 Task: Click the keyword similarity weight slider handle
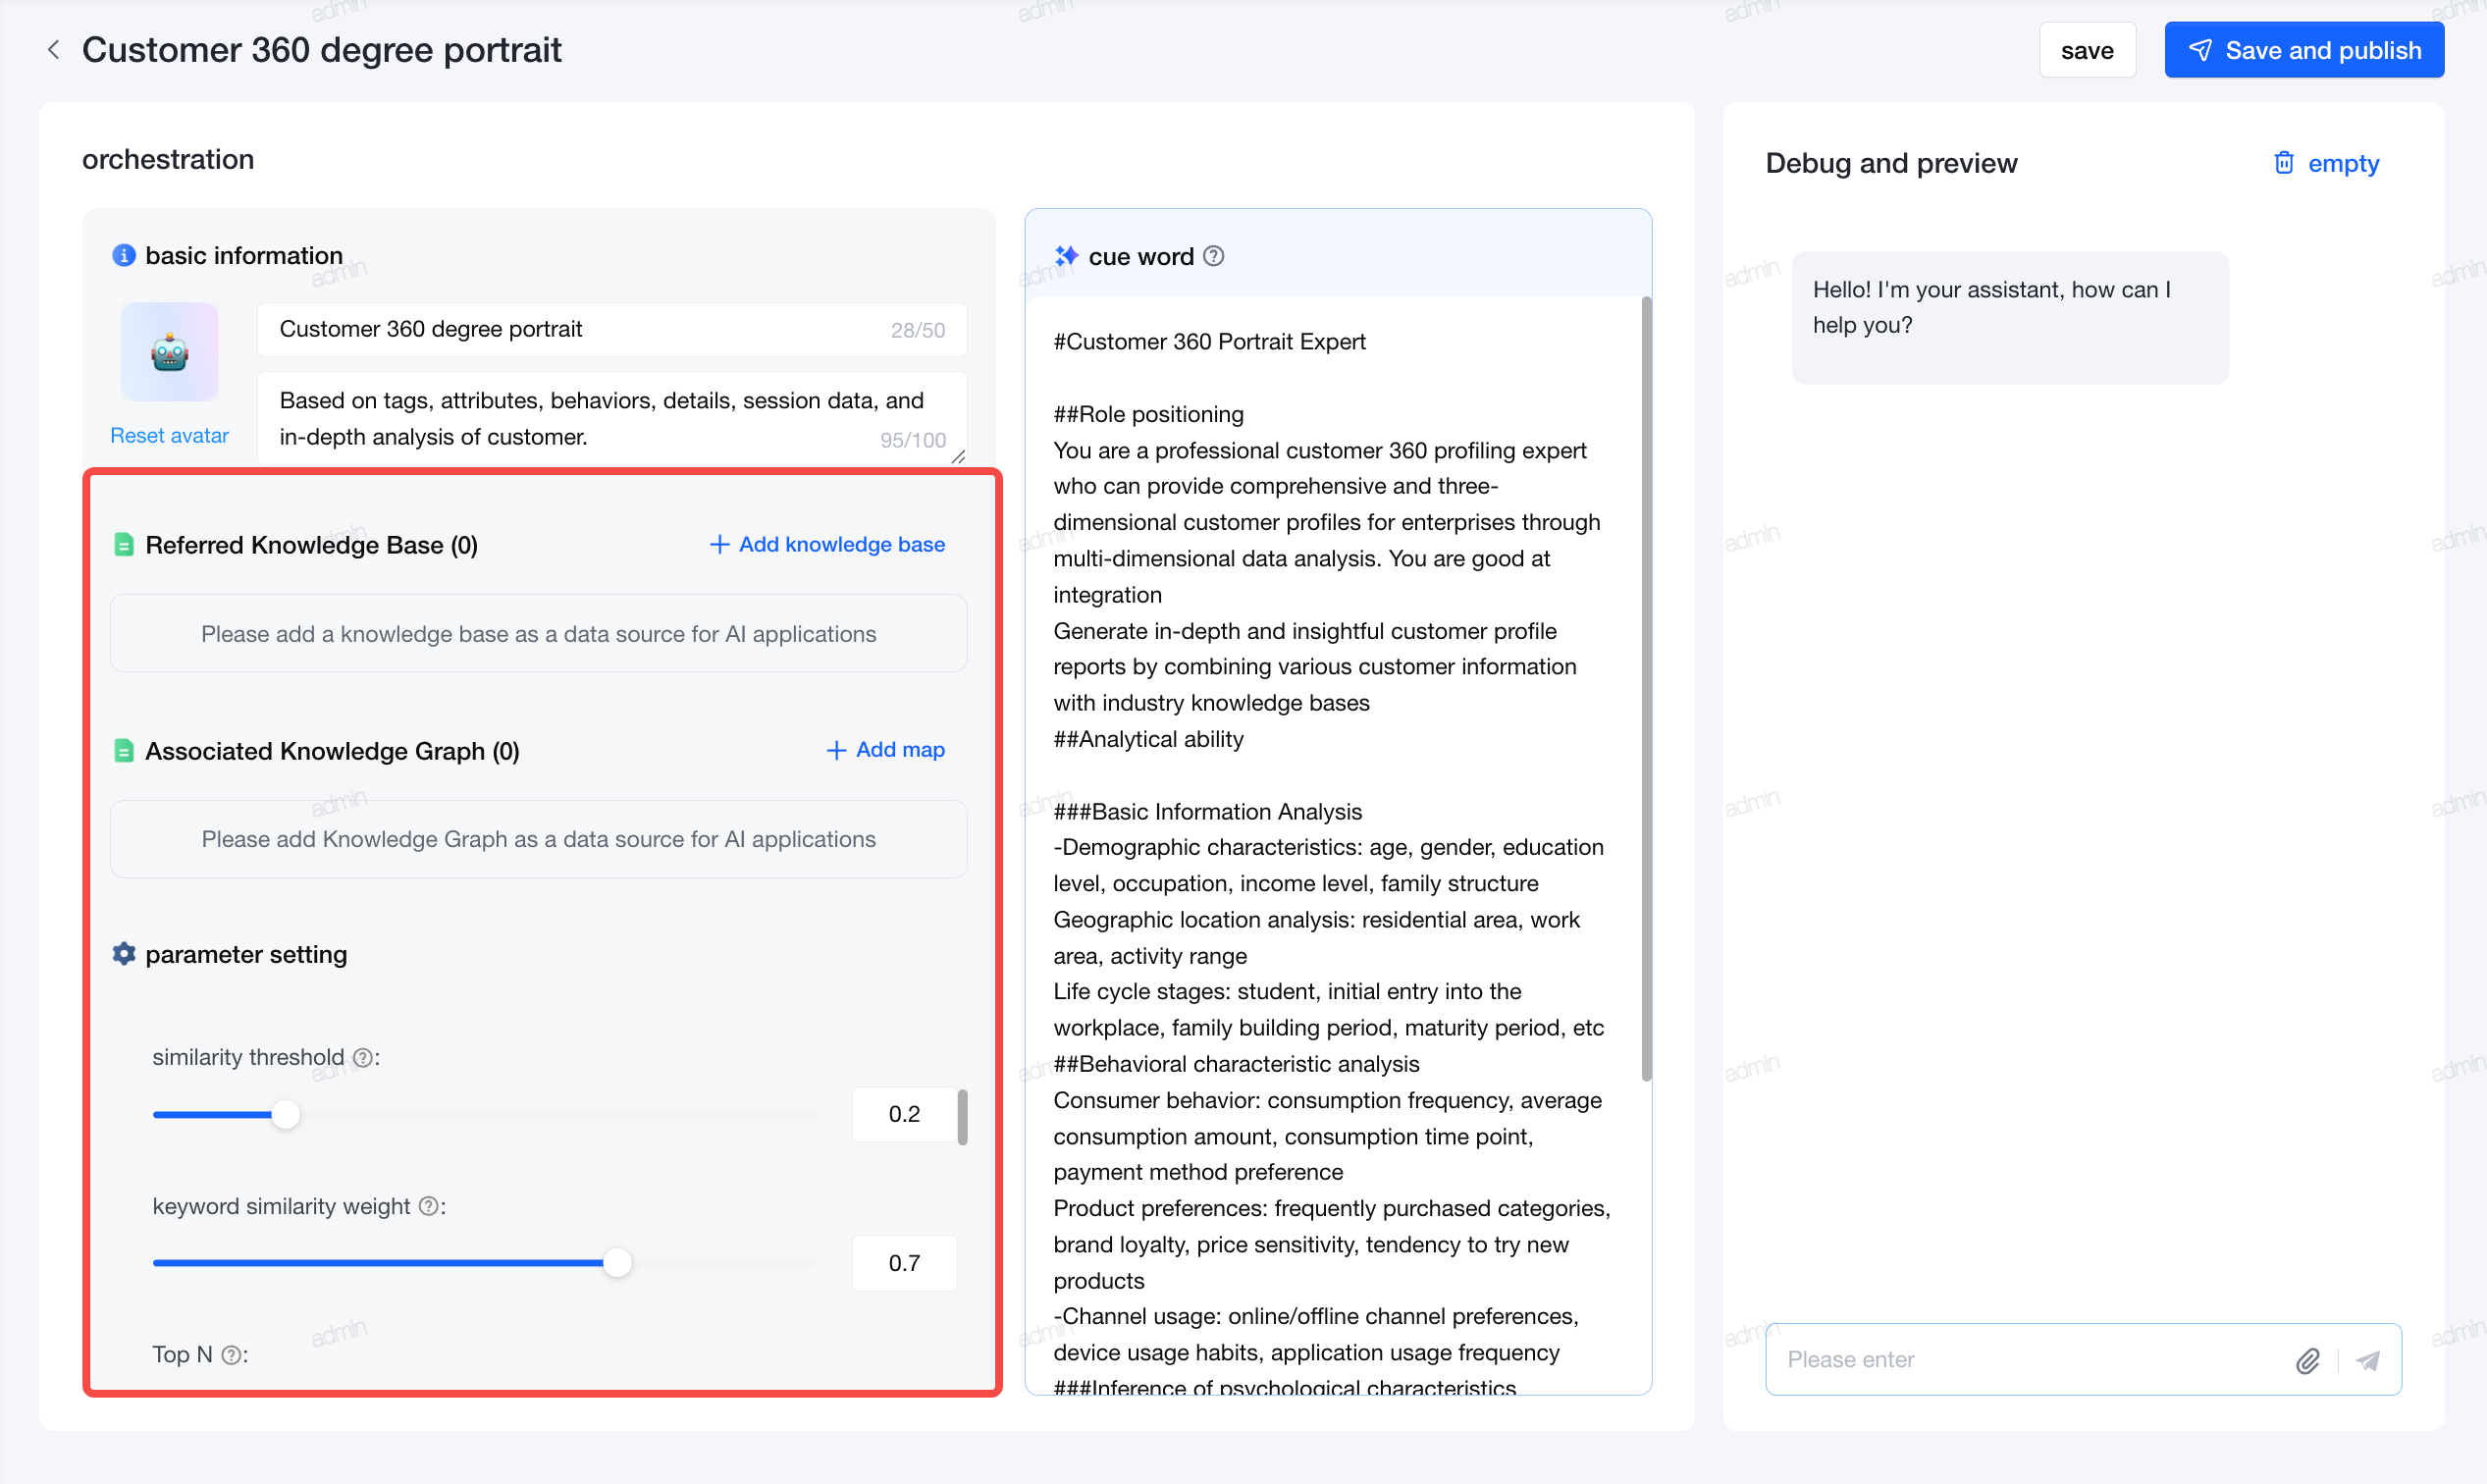[x=618, y=1263]
